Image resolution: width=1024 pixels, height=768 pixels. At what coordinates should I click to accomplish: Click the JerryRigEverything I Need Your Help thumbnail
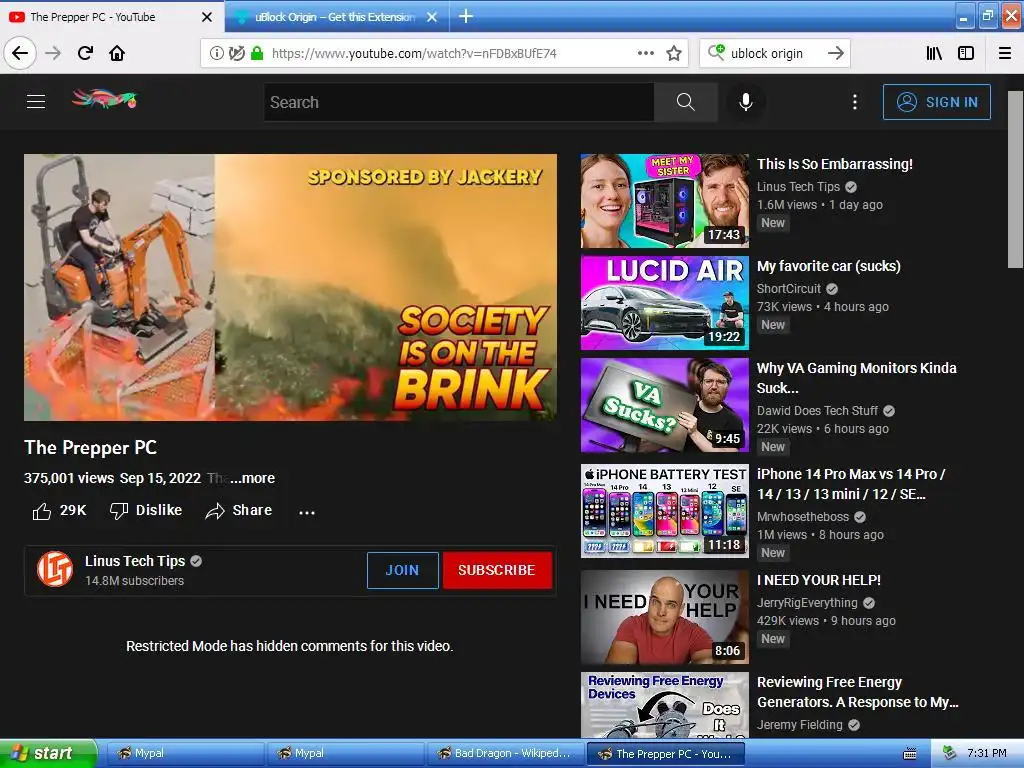coord(665,617)
